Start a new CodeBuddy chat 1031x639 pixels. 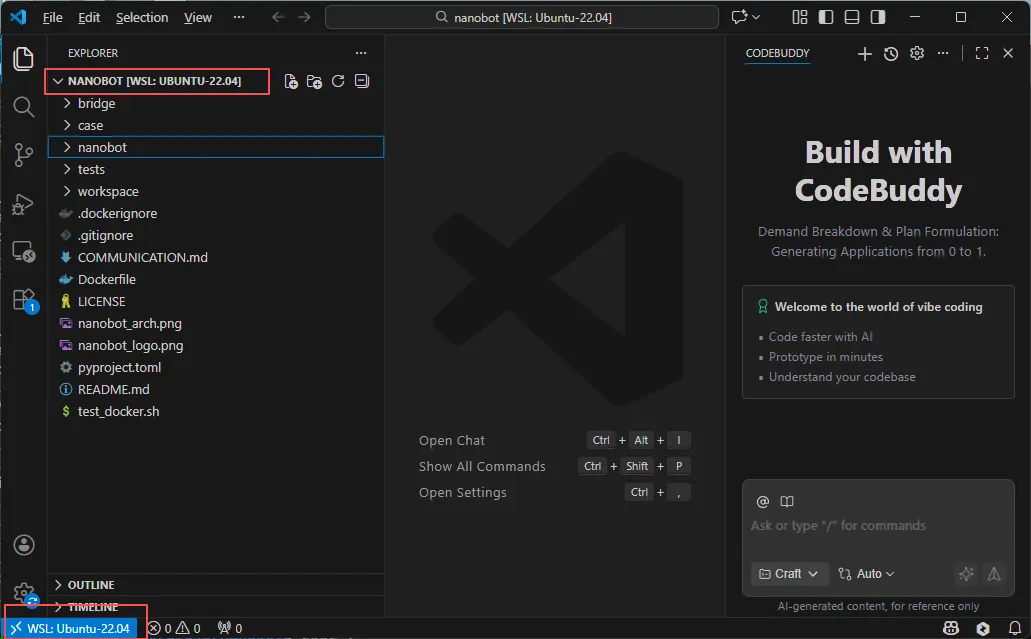[865, 54]
